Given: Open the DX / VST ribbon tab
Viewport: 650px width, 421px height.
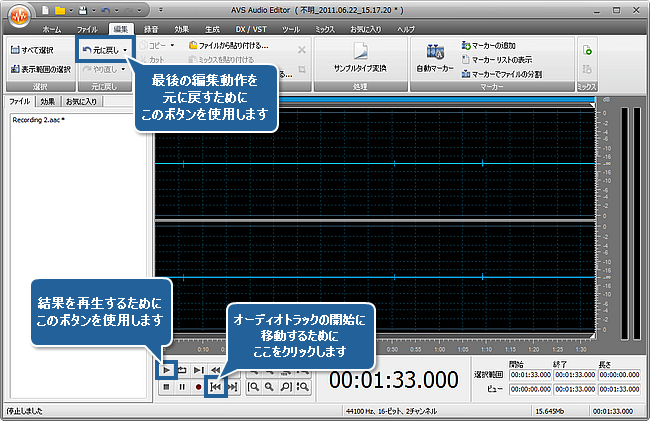Looking at the screenshot, I should pos(251,29).
